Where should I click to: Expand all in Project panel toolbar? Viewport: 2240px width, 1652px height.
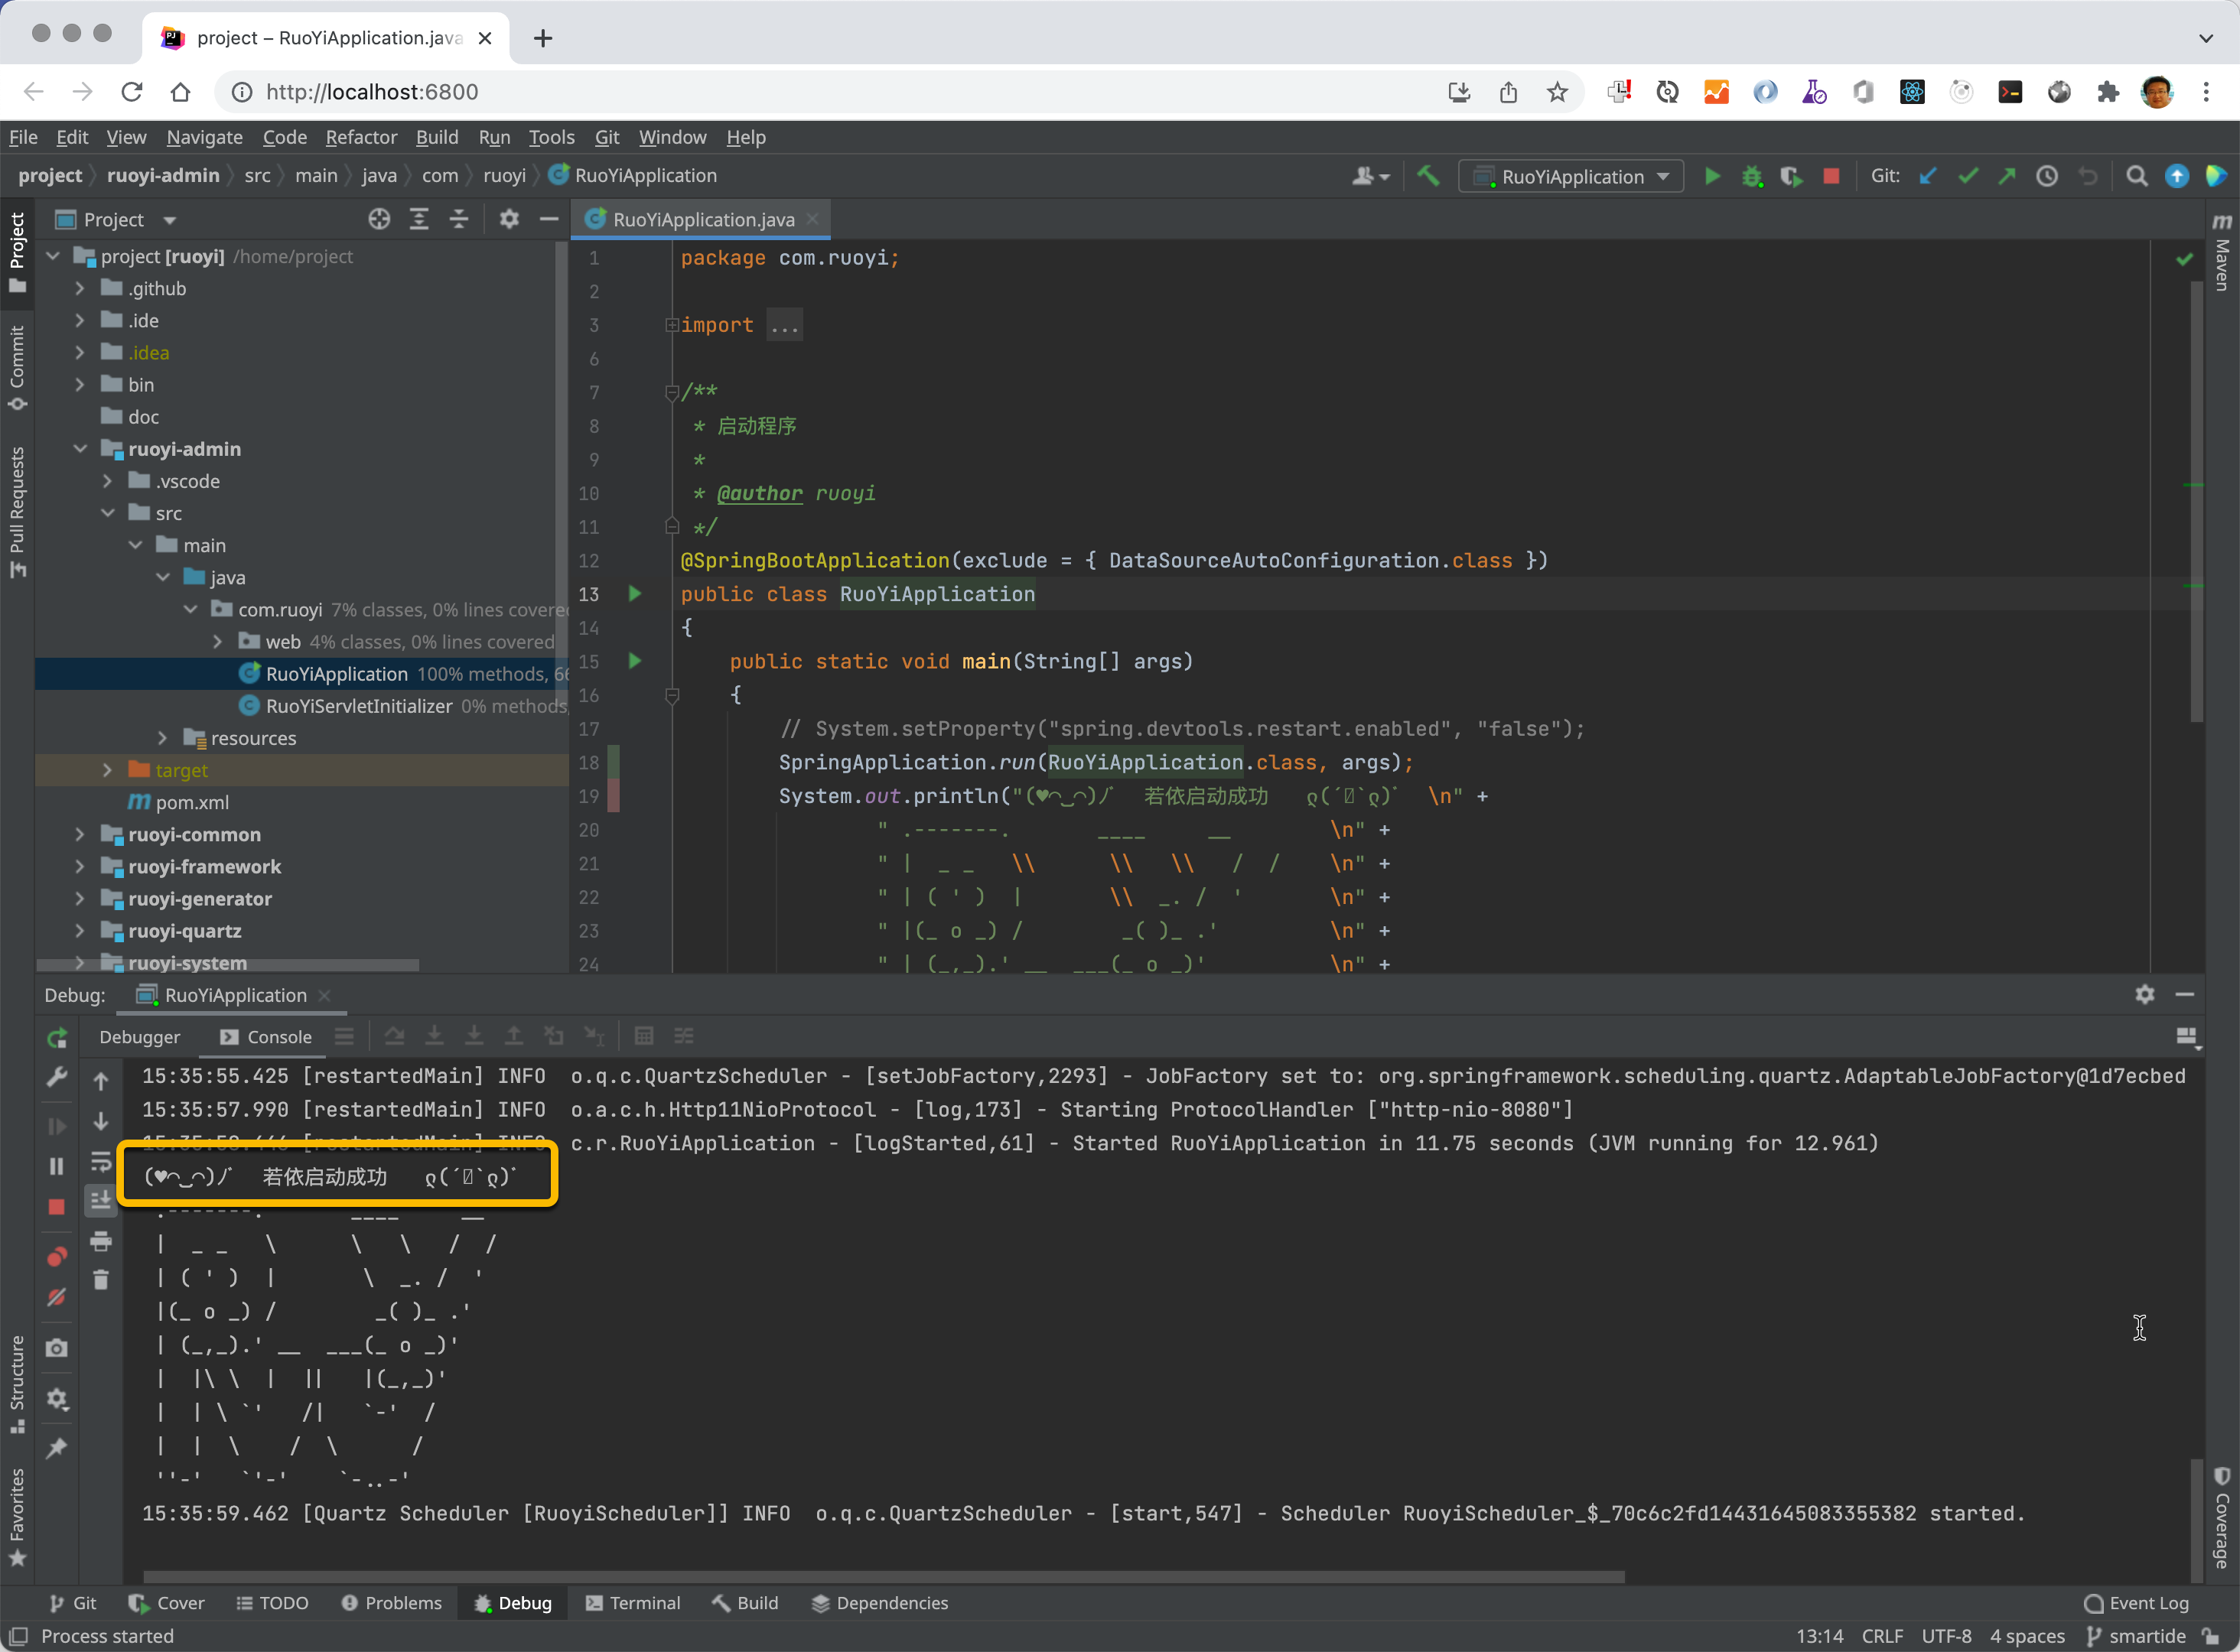coord(419,219)
